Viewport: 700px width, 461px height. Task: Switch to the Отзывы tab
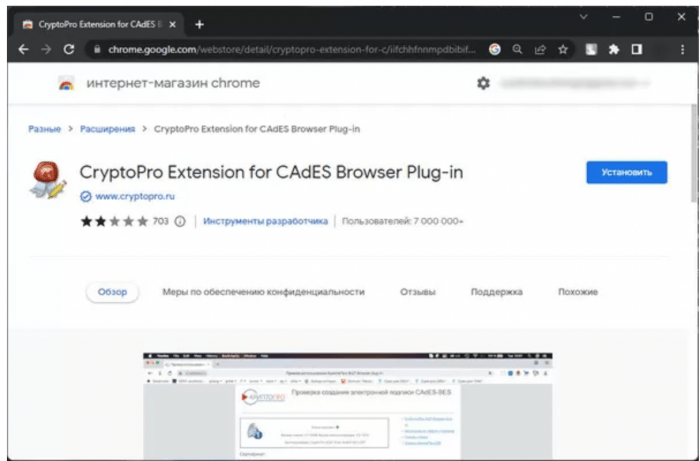pos(418,292)
